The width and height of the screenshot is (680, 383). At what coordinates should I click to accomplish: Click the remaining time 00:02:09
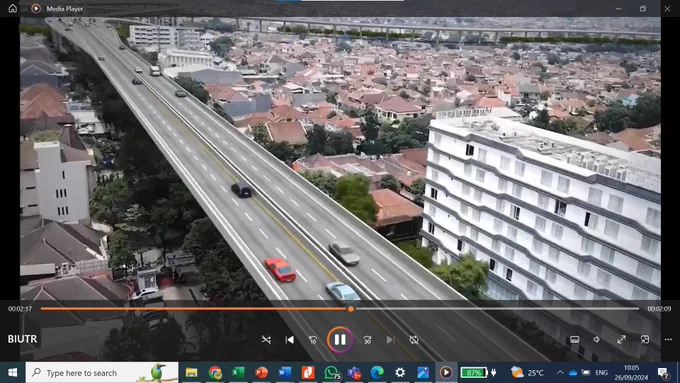click(659, 309)
